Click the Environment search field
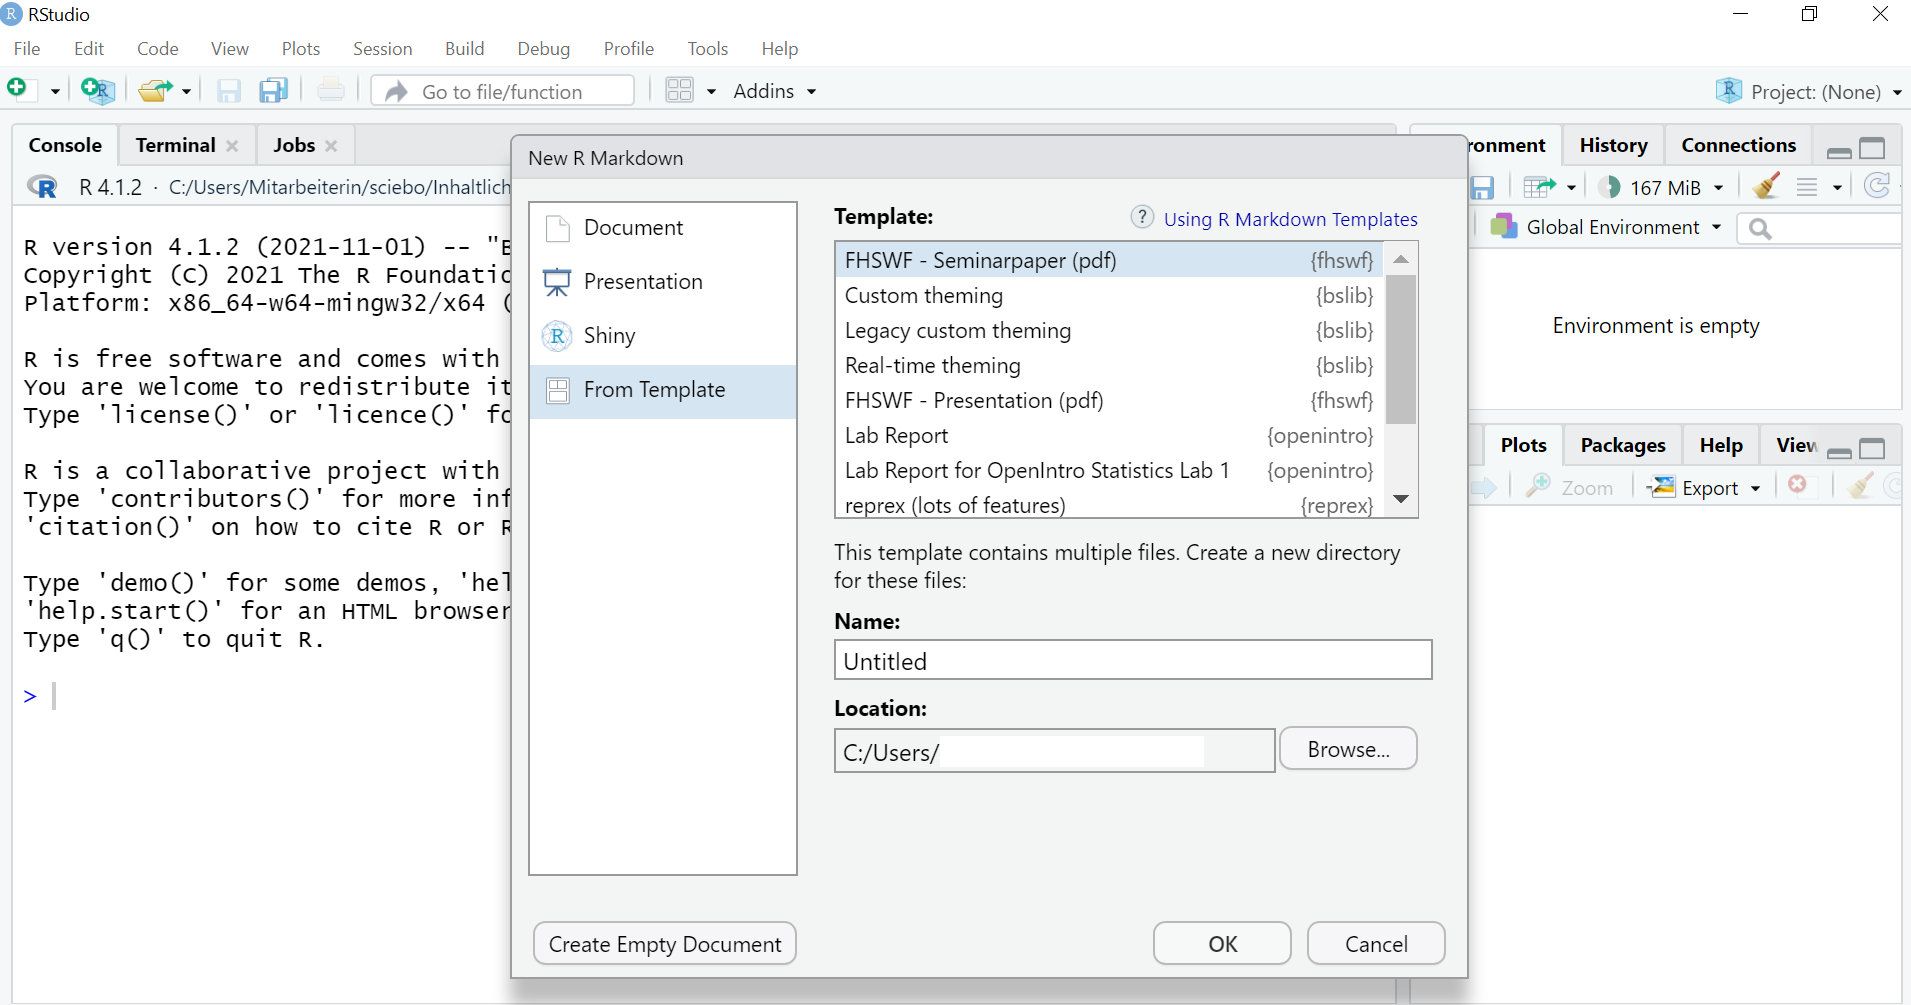This screenshot has height=1005, width=1911. pos(1820,229)
